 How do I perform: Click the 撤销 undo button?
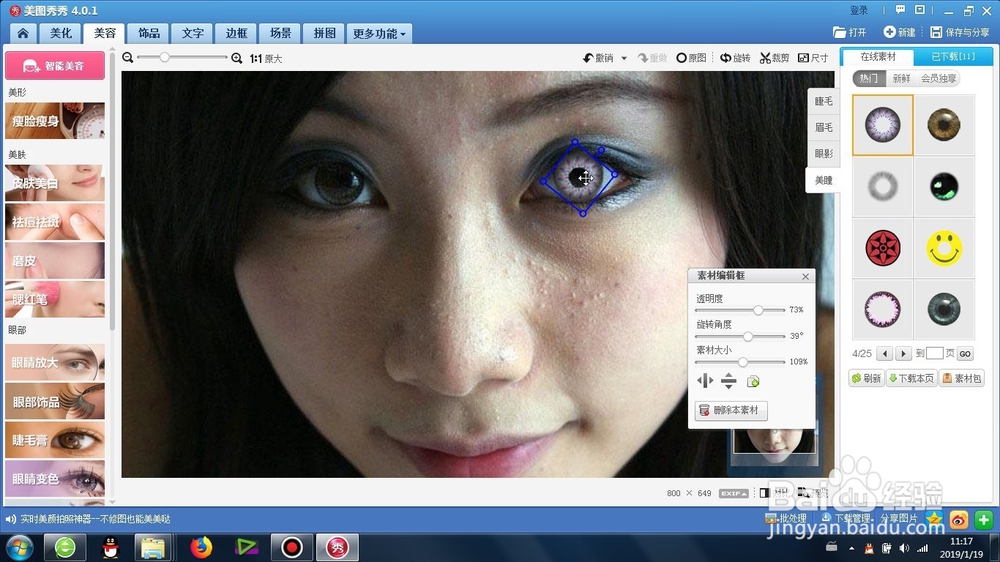pyautogui.click(x=598, y=58)
